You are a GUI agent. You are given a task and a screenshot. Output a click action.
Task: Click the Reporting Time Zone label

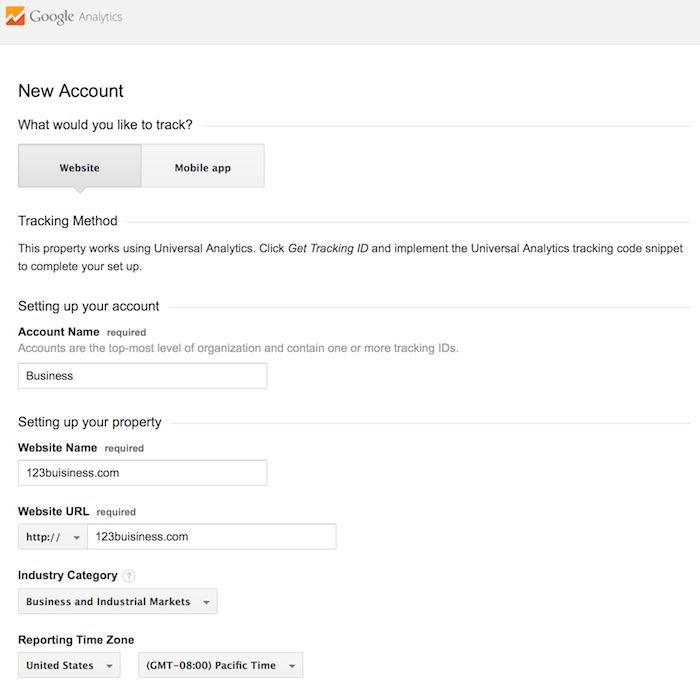point(76,640)
